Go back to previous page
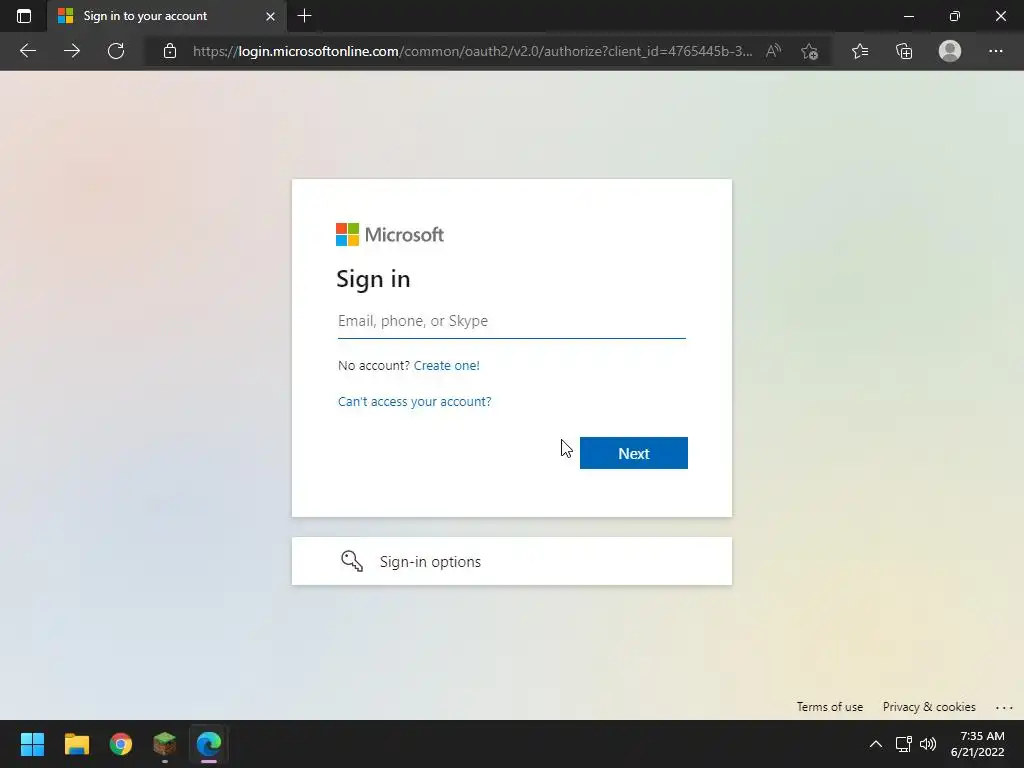 [x=27, y=51]
